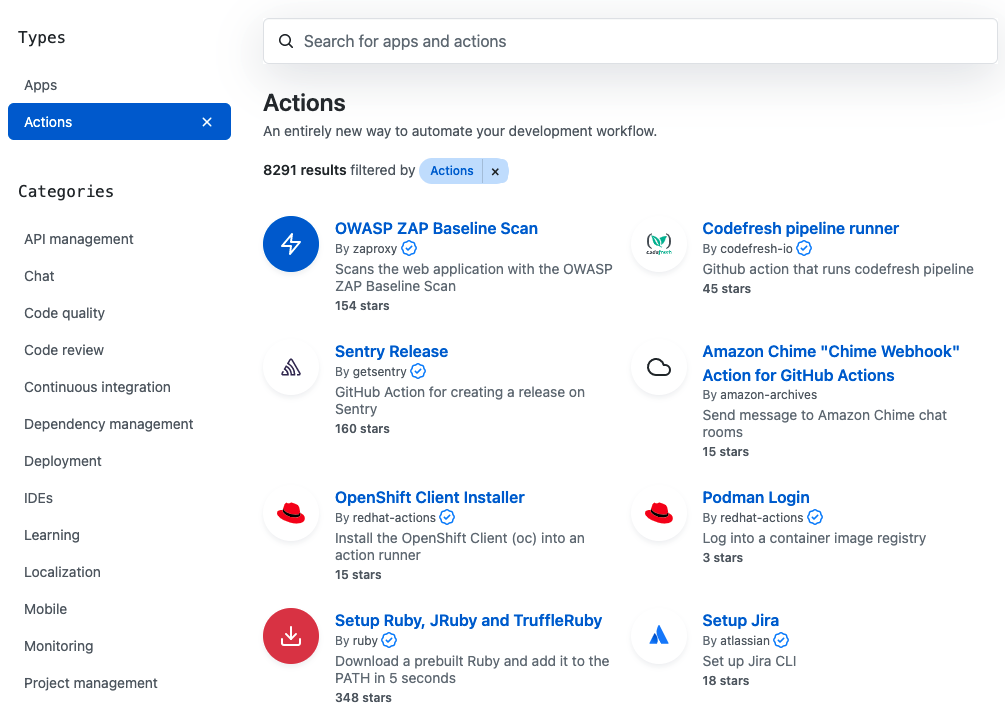Image resolution: width=1005 pixels, height=707 pixels.
Task: Click the Amazon Chime cloud icon
Action: pos(659,367)
